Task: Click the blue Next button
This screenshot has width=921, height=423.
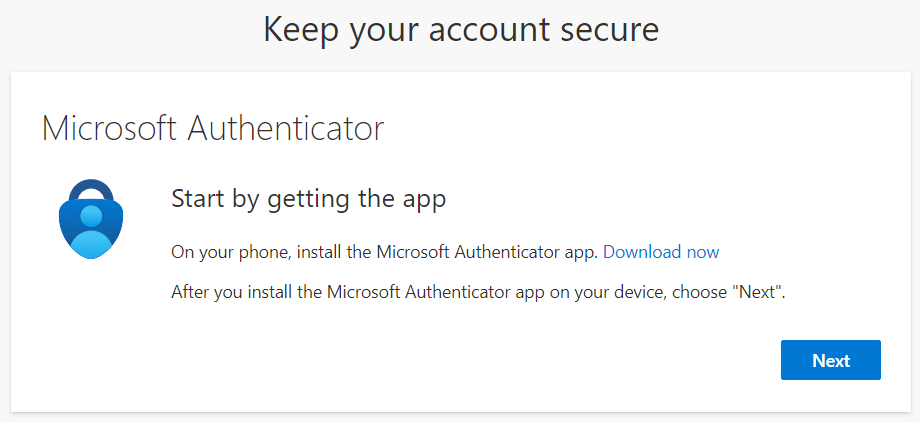Action: tap(831, 360)
